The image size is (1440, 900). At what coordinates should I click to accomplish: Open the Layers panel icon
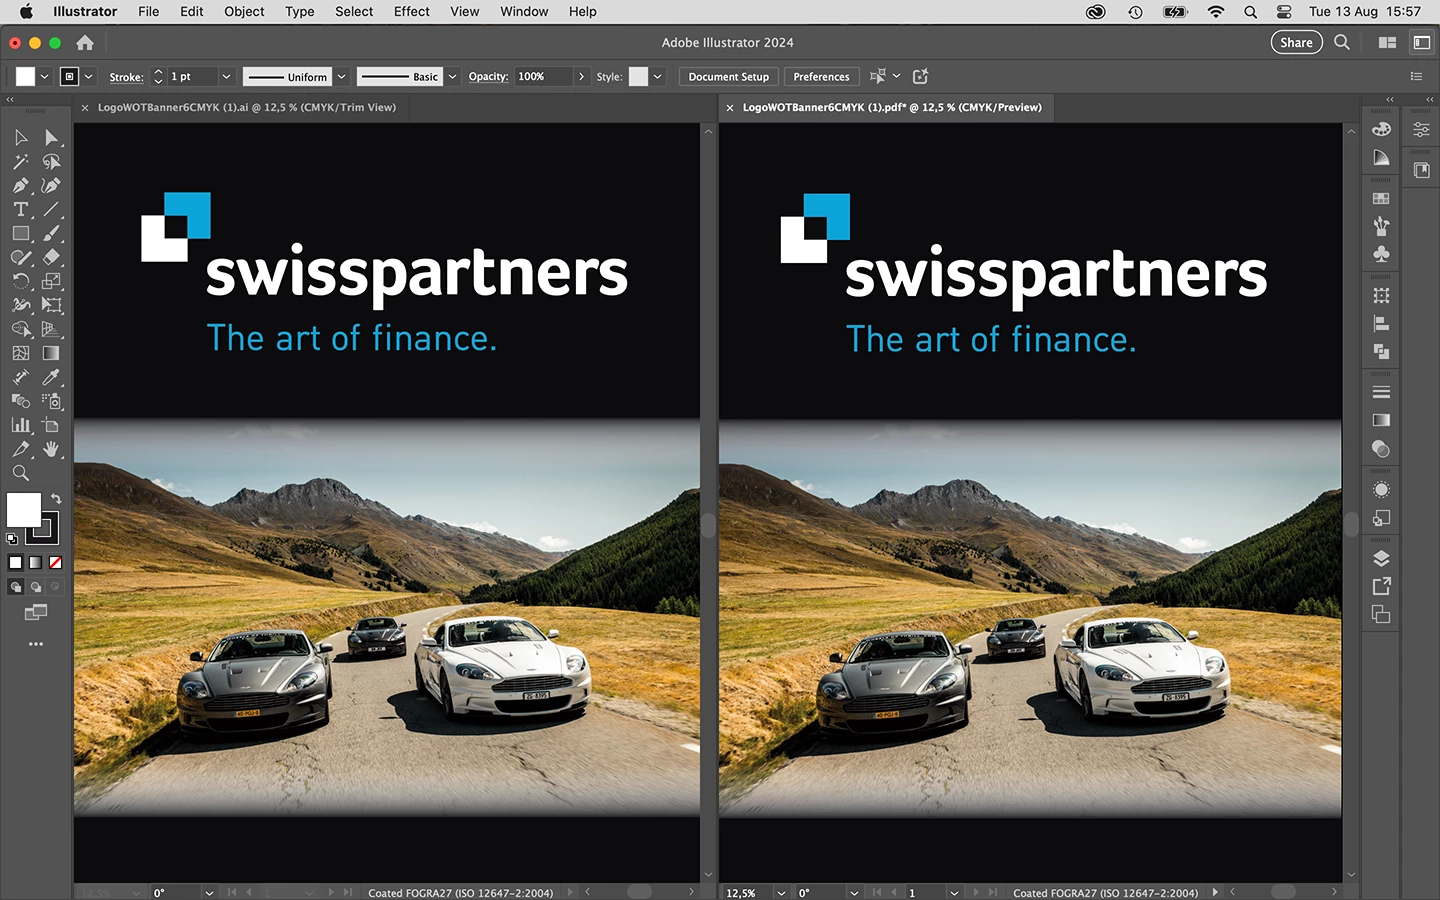pos(1381,558)
